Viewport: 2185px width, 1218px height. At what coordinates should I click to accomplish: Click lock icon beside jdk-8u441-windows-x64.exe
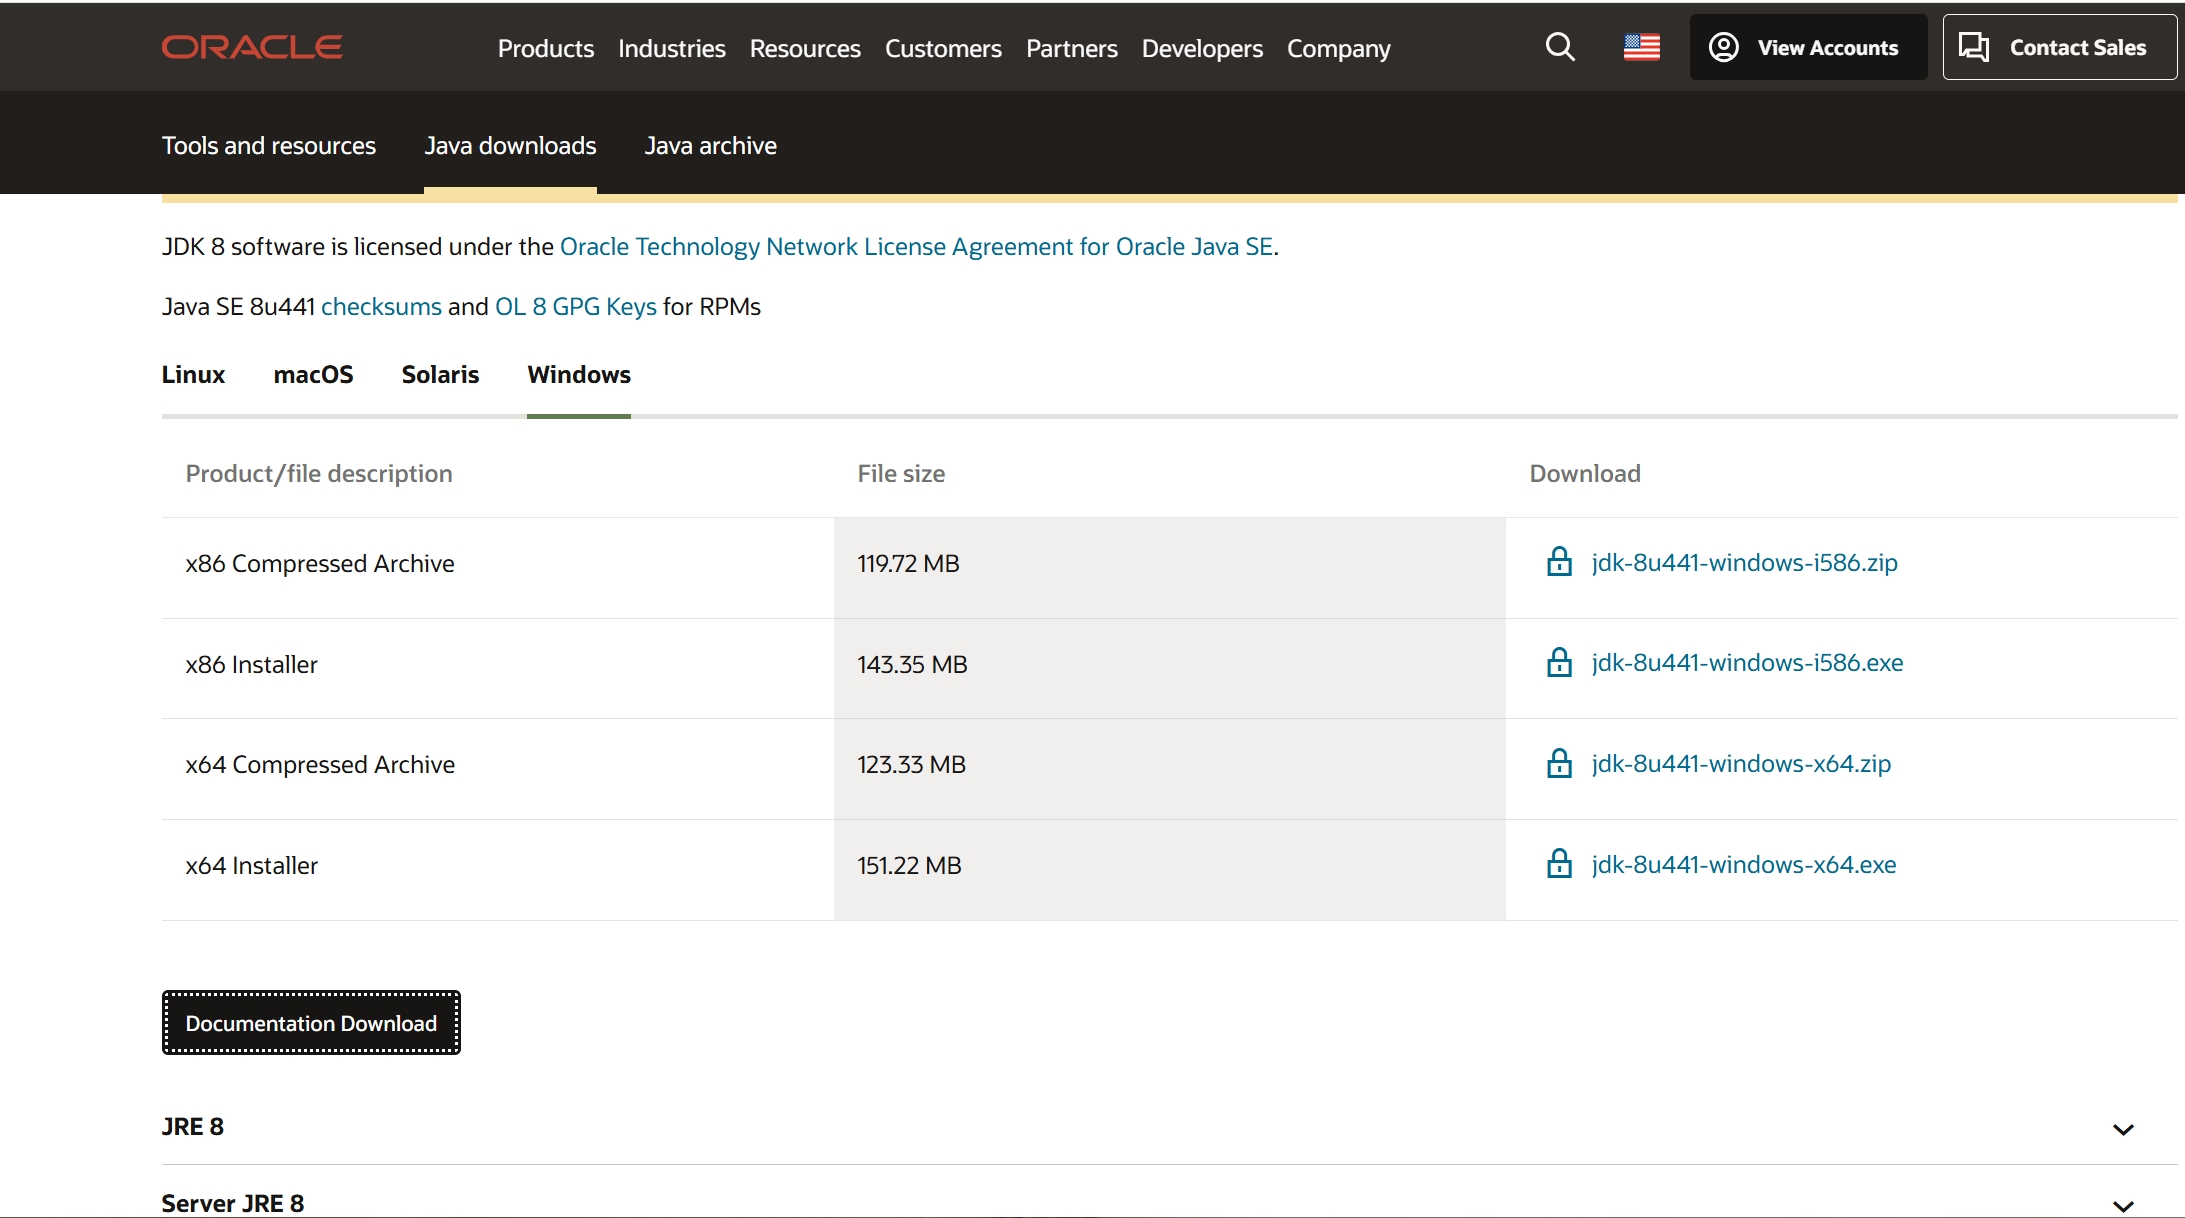click(x=1559, y=864)
